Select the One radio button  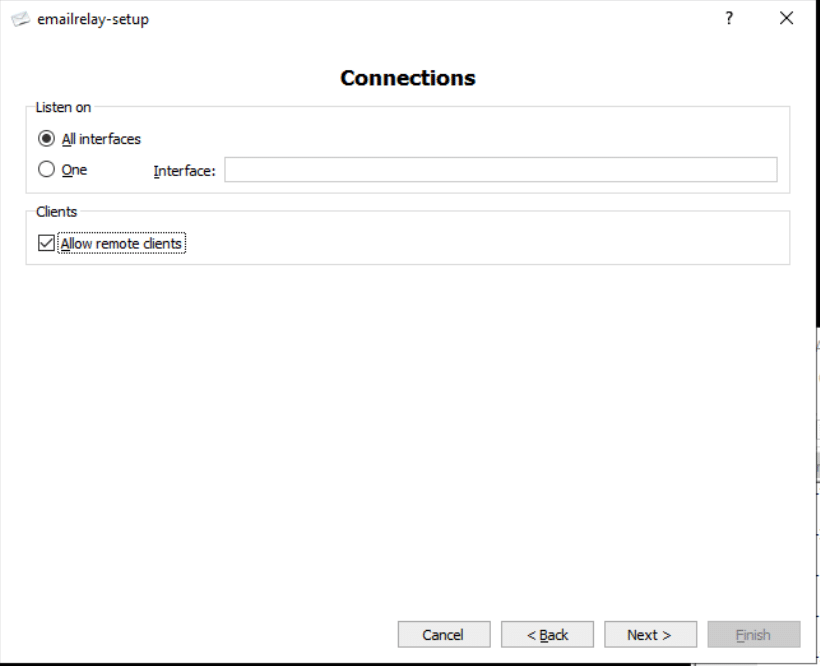click(x=46, y=170)
